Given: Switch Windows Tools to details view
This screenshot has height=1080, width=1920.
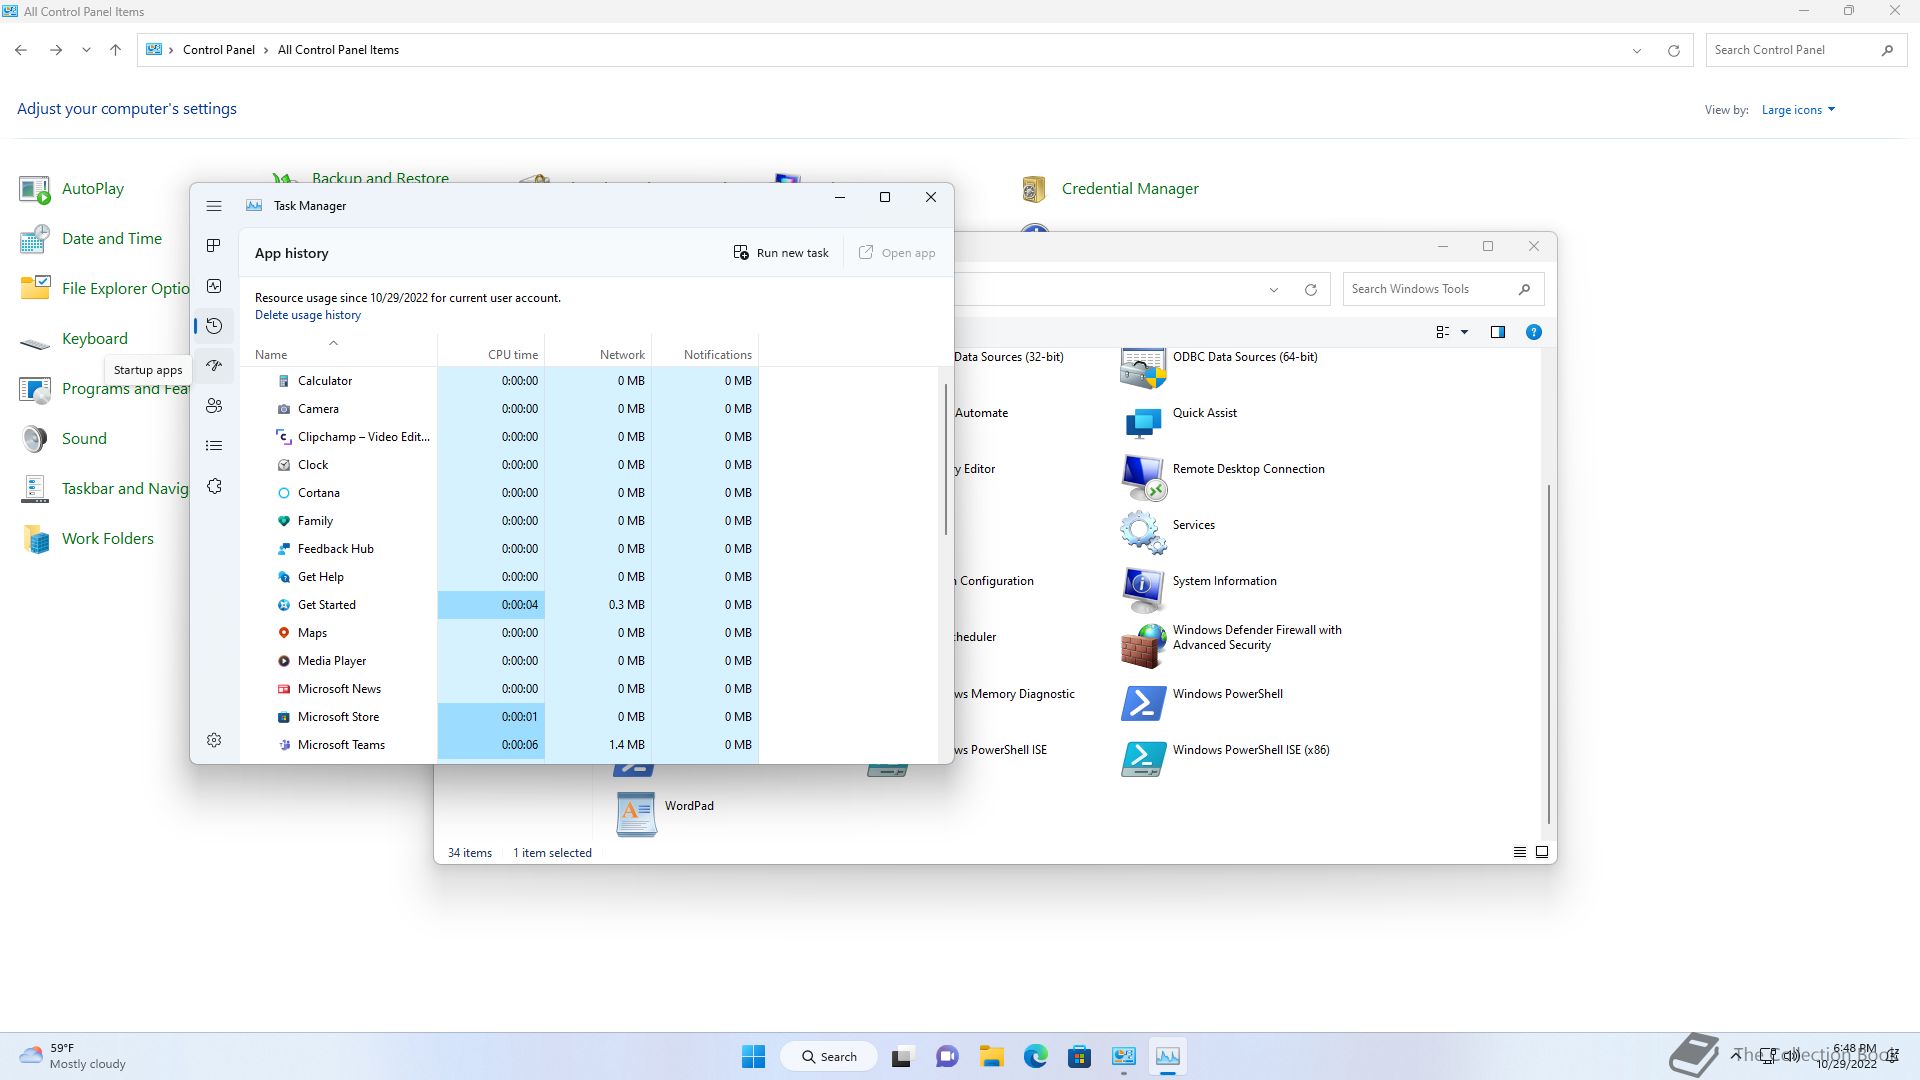Looking at the screenshot, I should pos(1519,853).
